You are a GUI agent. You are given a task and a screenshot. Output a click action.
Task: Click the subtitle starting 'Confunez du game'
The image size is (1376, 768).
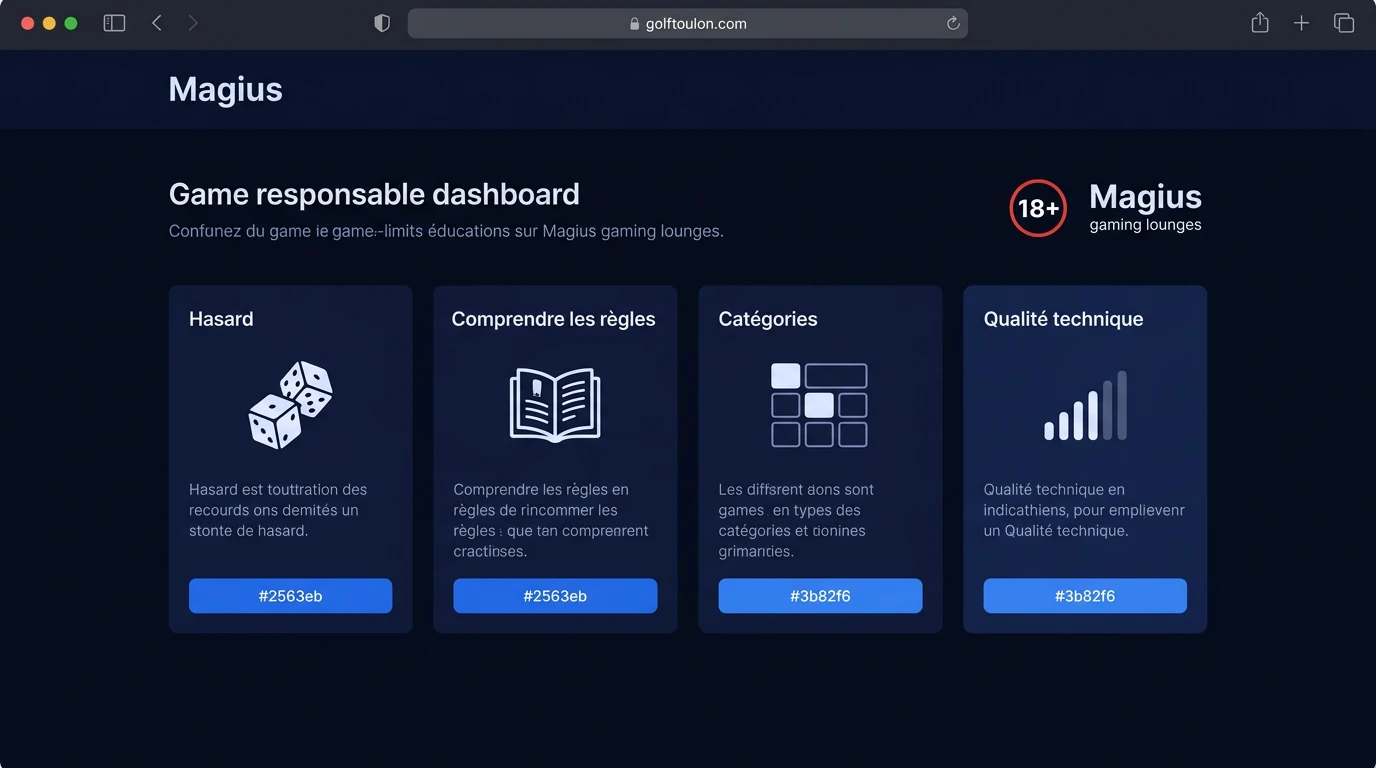click(446, 231)
